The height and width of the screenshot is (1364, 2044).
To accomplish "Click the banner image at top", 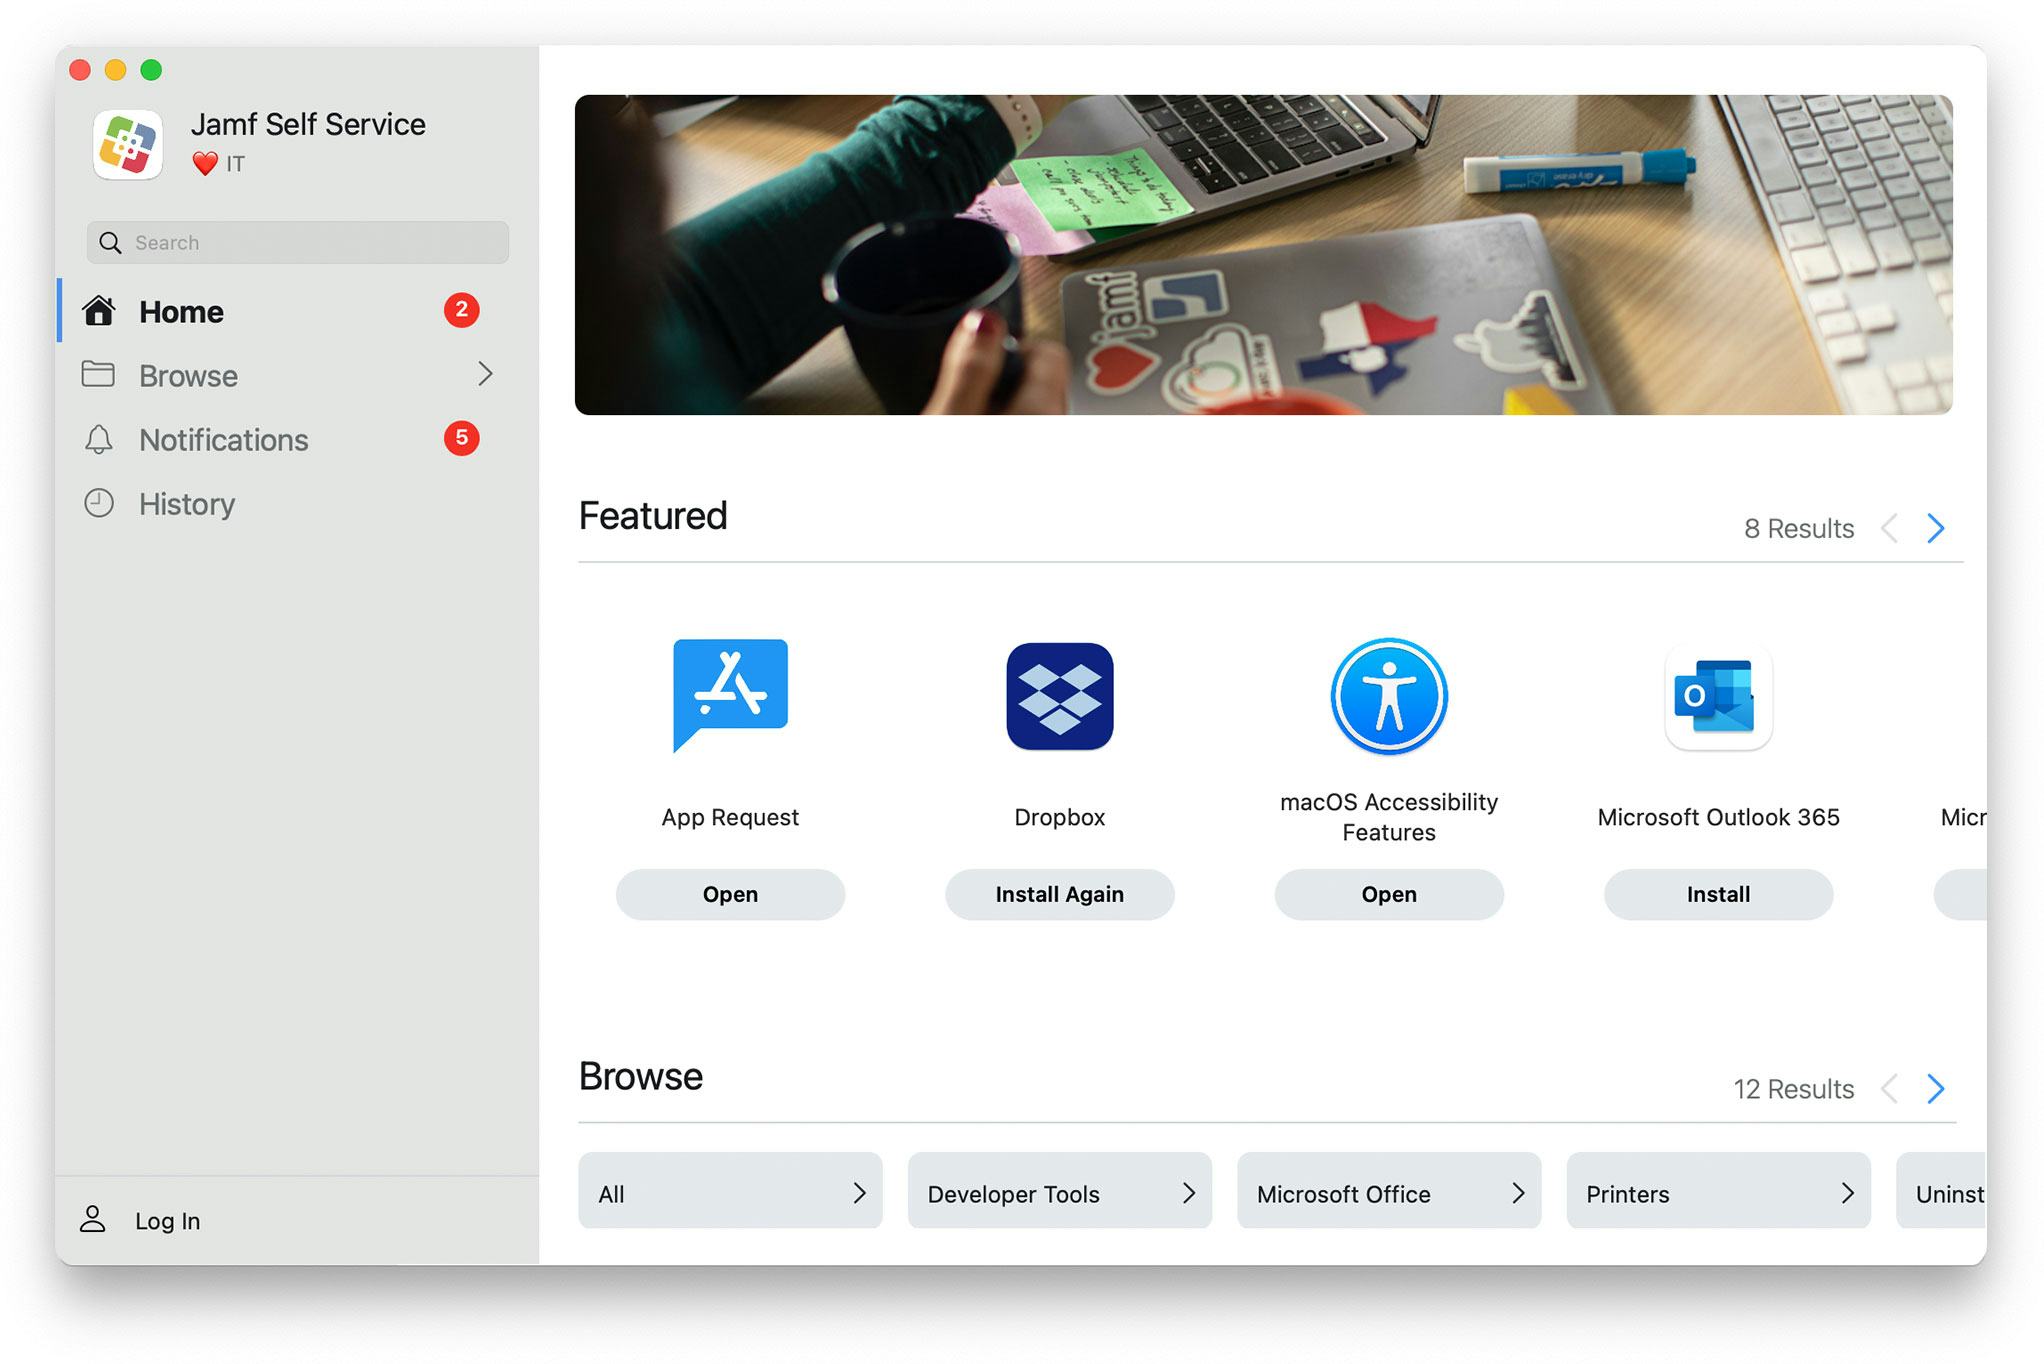I will (1262, 255).
